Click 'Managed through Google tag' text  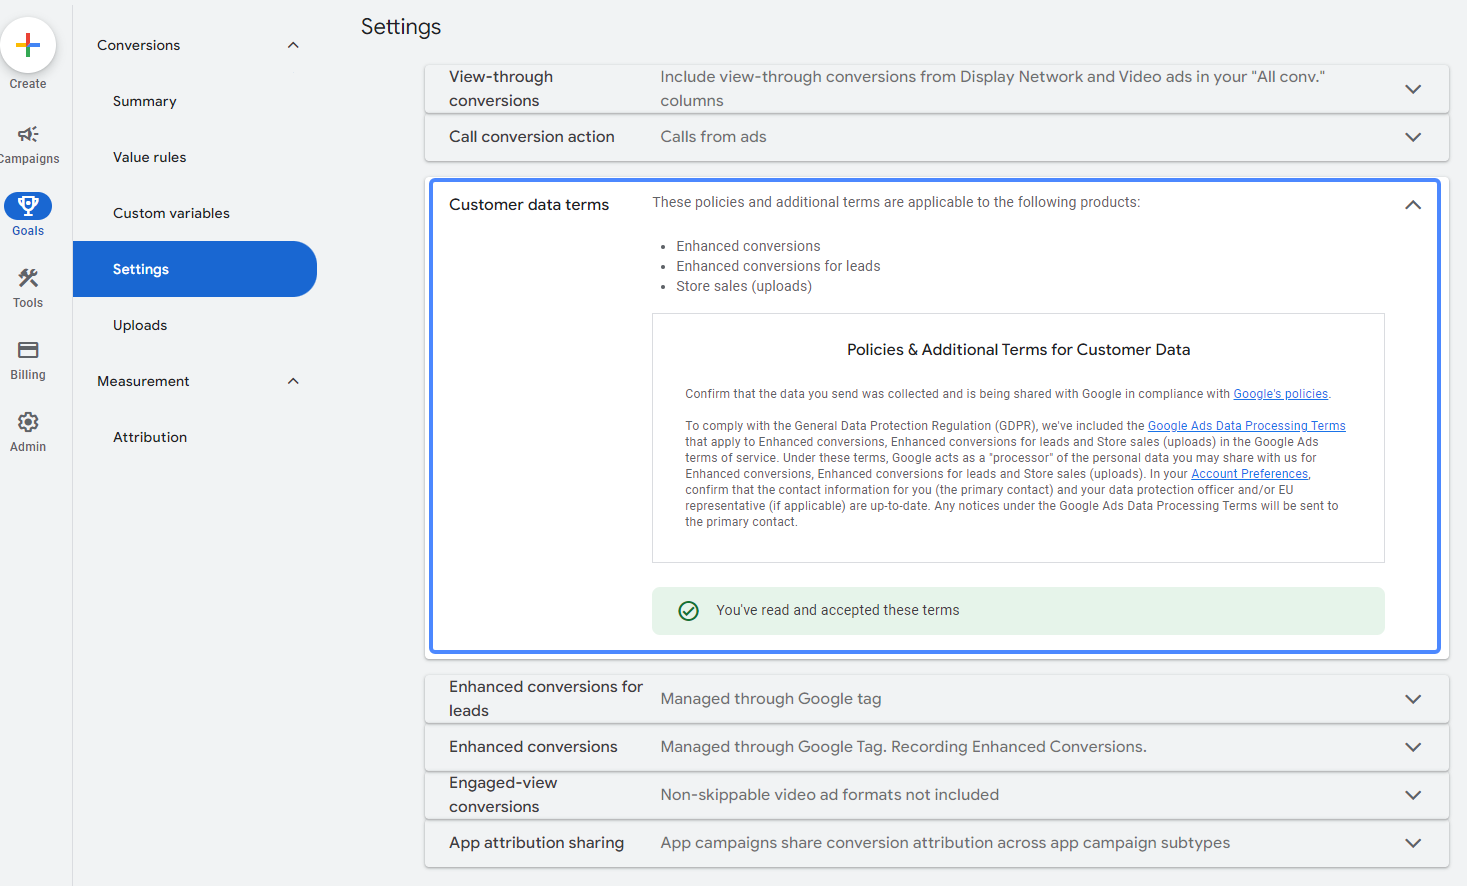coord(771,699)
